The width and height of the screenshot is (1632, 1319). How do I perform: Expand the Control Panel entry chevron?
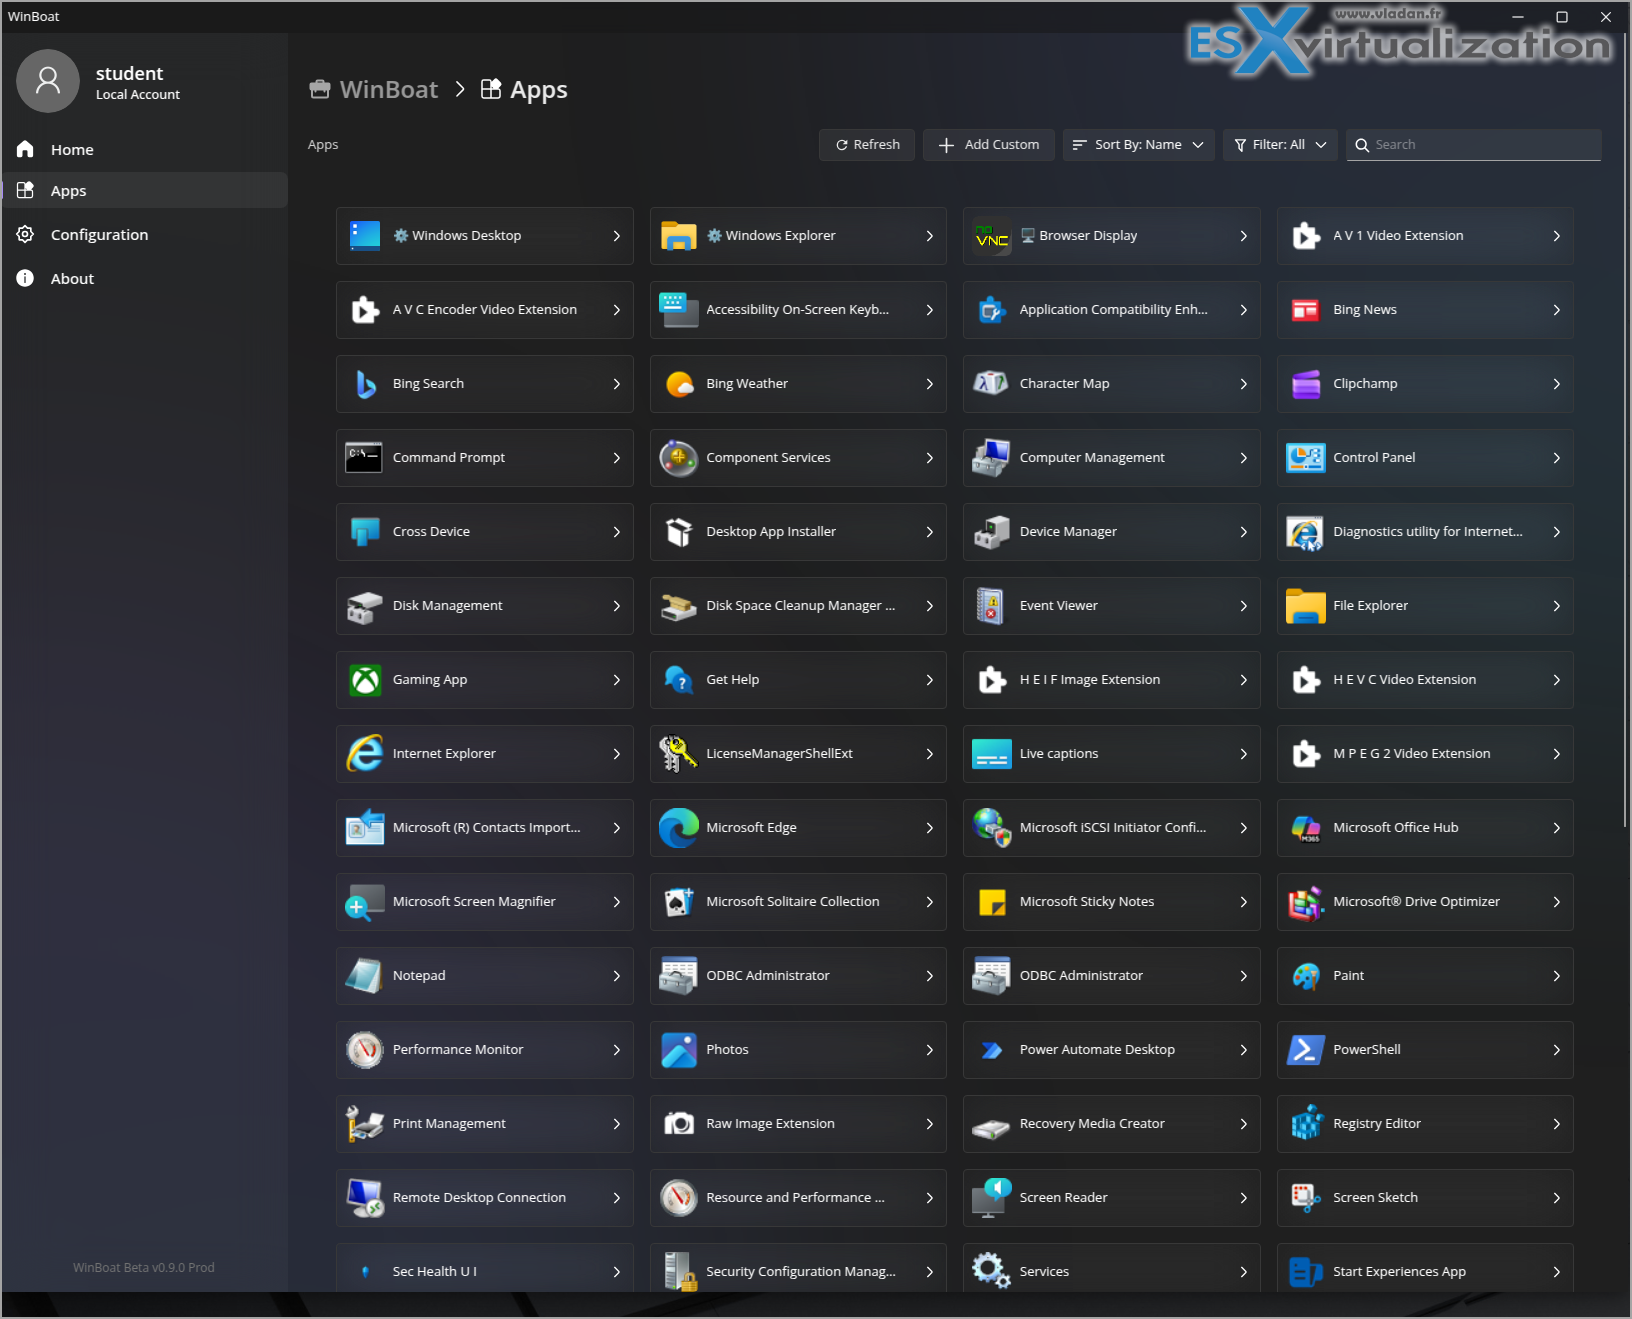pos(1556,458)
